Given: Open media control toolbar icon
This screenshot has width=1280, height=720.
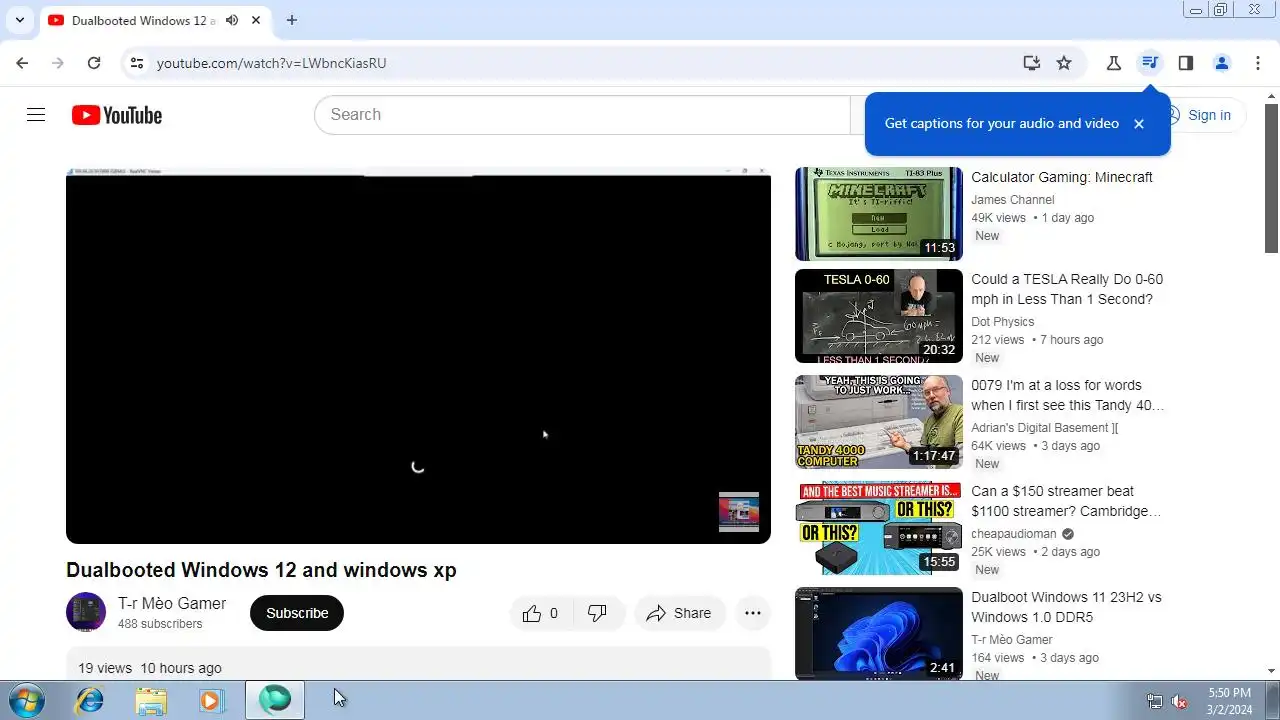Looking at the screenshot, I should 1150,63.
